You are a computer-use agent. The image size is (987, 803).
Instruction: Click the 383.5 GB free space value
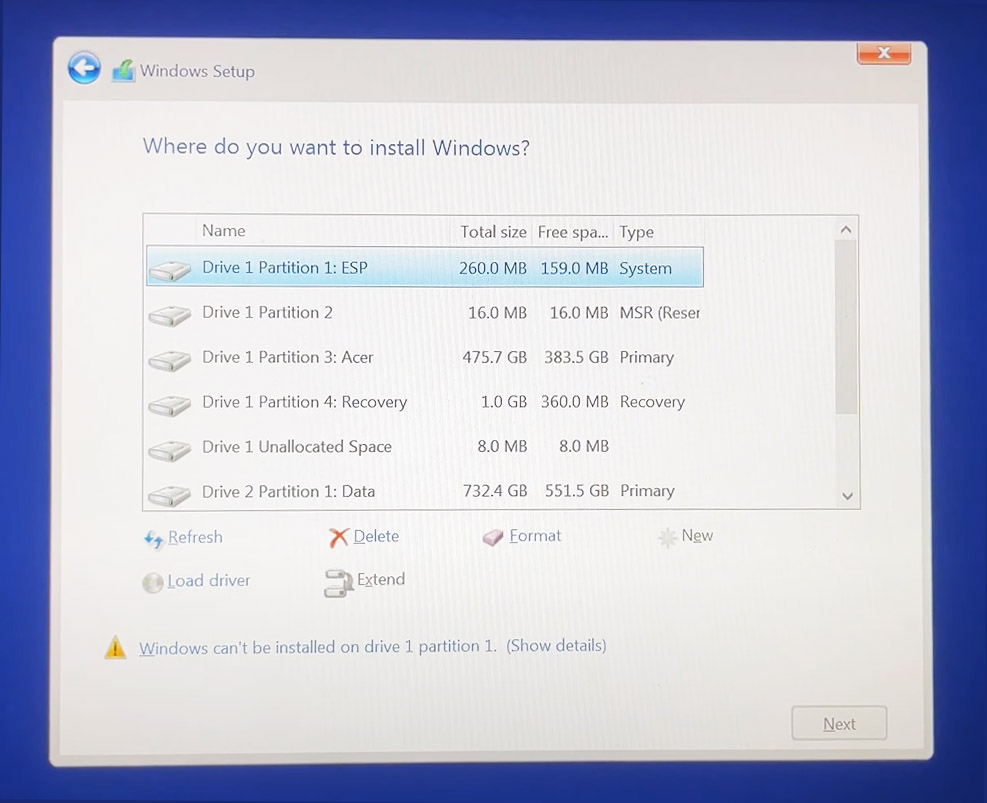[576, 357]
